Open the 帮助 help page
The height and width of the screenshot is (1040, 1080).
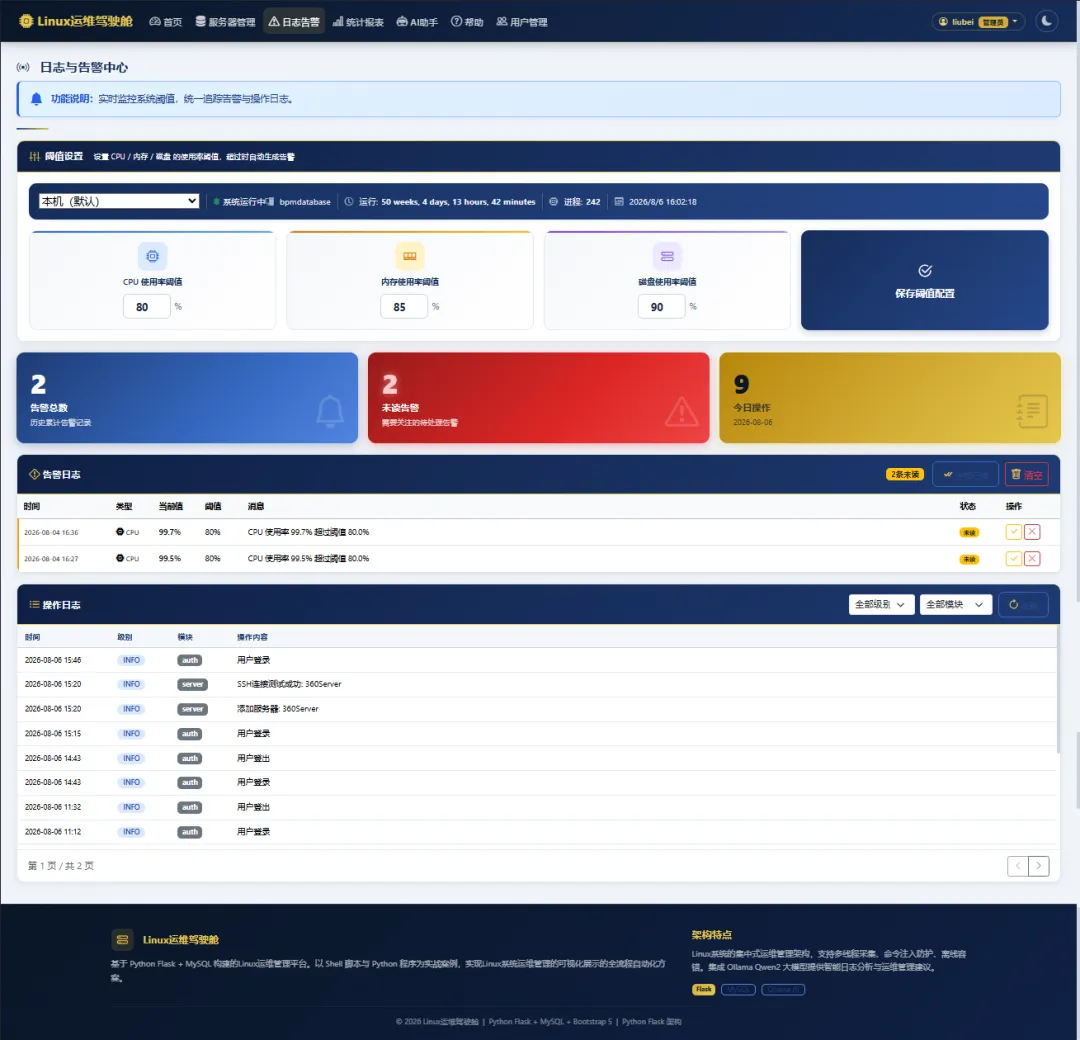tap(467, 22)
